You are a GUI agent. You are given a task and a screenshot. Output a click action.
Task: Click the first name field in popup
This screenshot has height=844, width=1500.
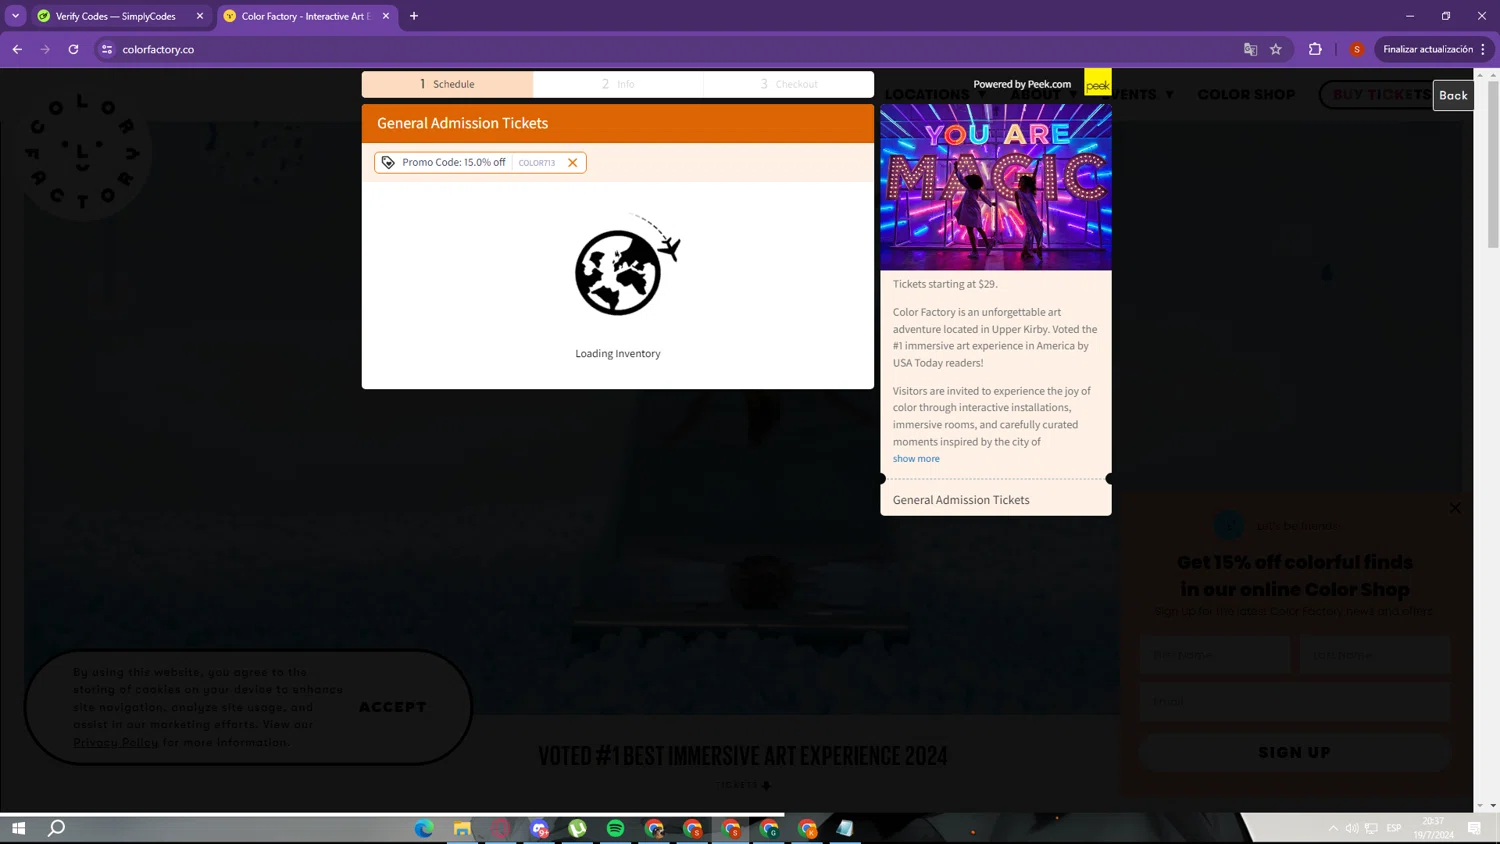(x=1214, y=655)
